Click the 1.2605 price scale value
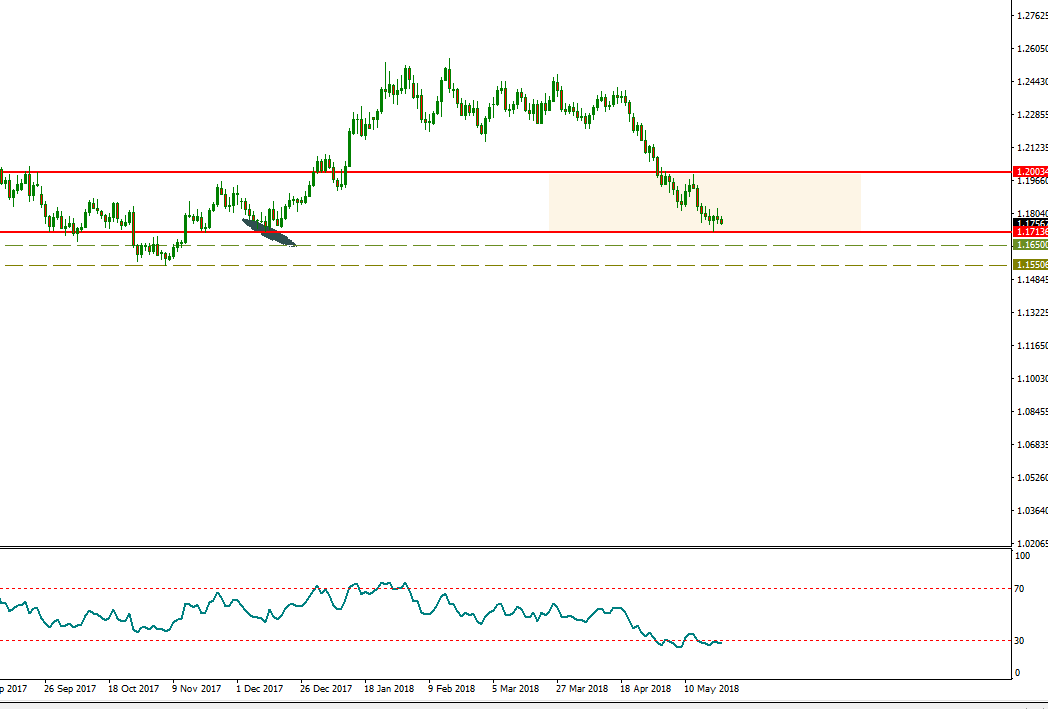This screenshot has height=709, width=1048. pyautogui.click(x=1030, y=49)
